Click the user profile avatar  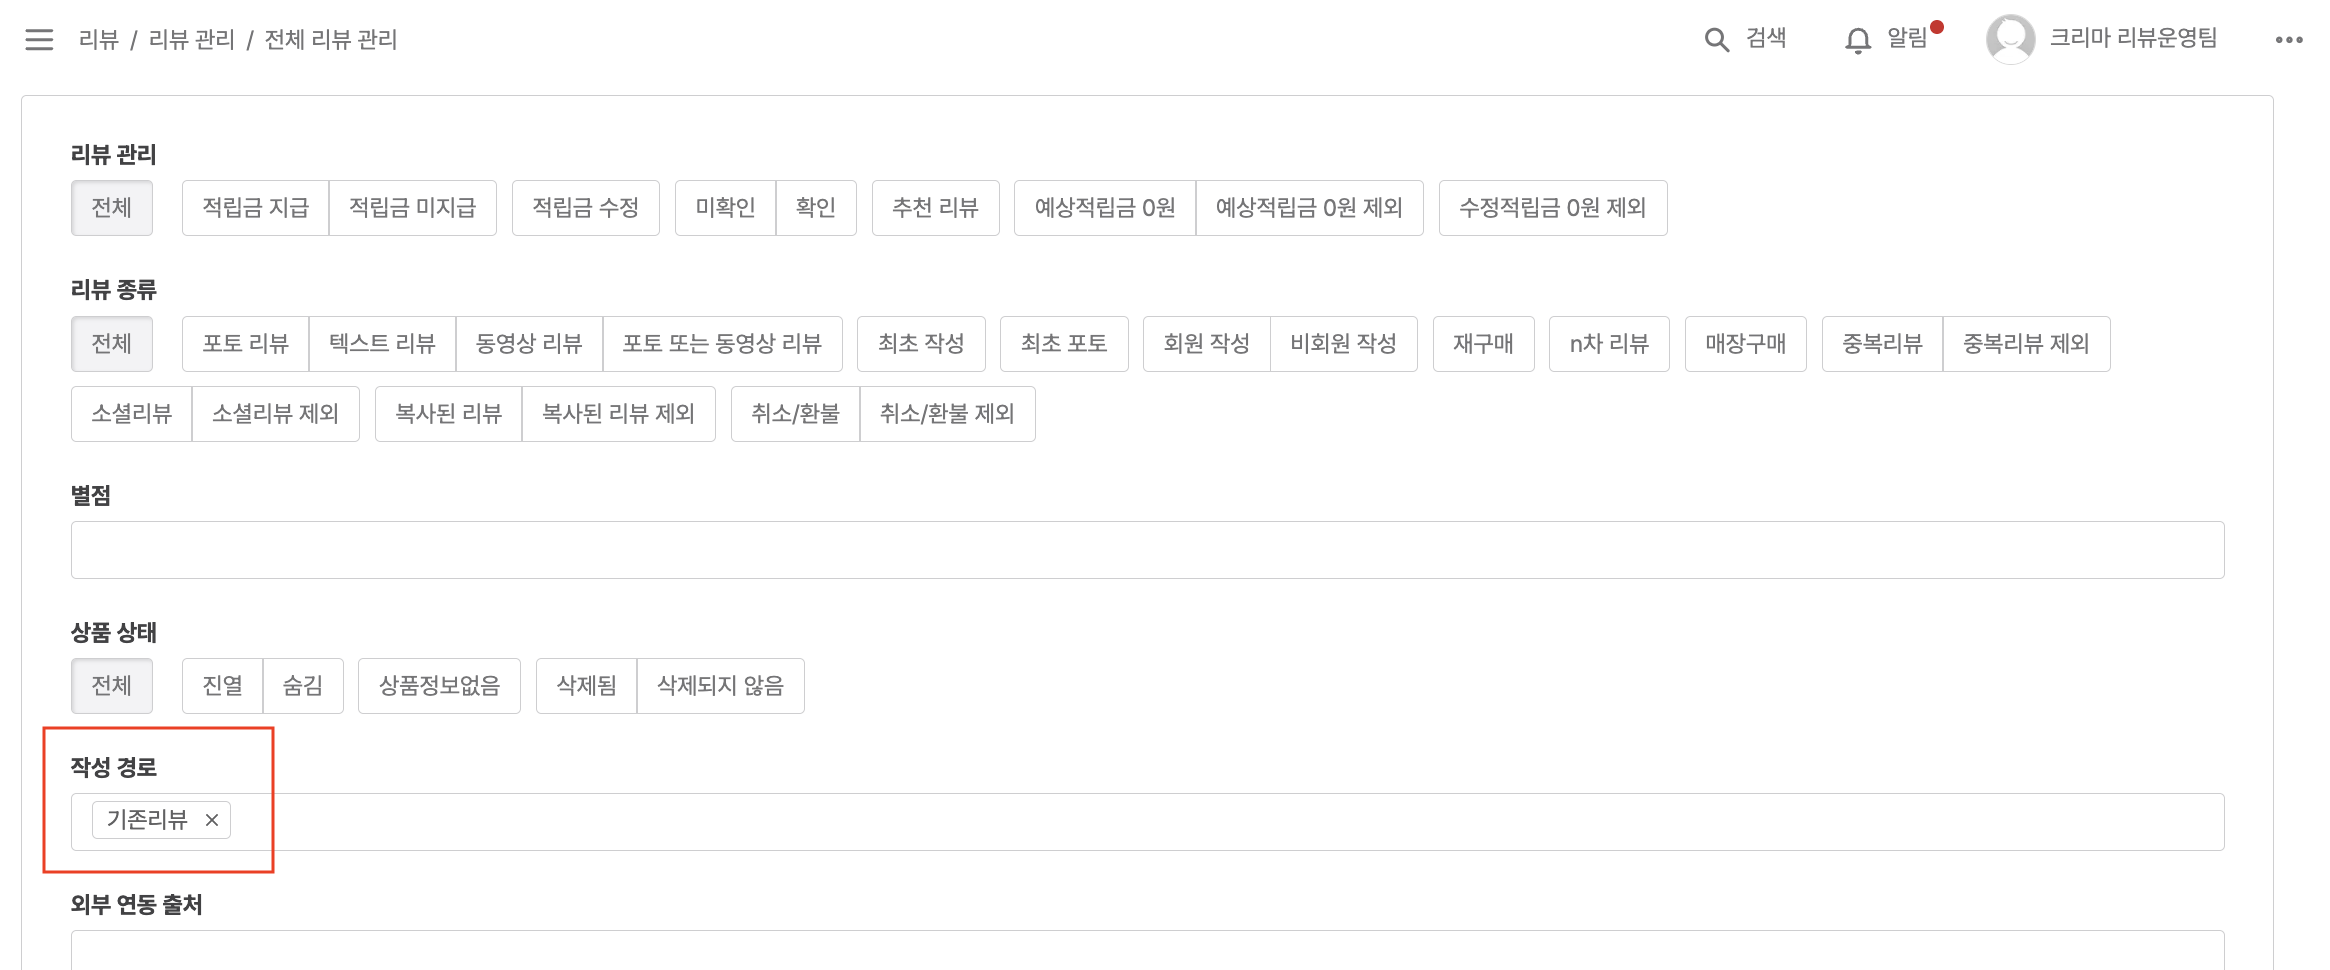click(x=2010, y=40)
